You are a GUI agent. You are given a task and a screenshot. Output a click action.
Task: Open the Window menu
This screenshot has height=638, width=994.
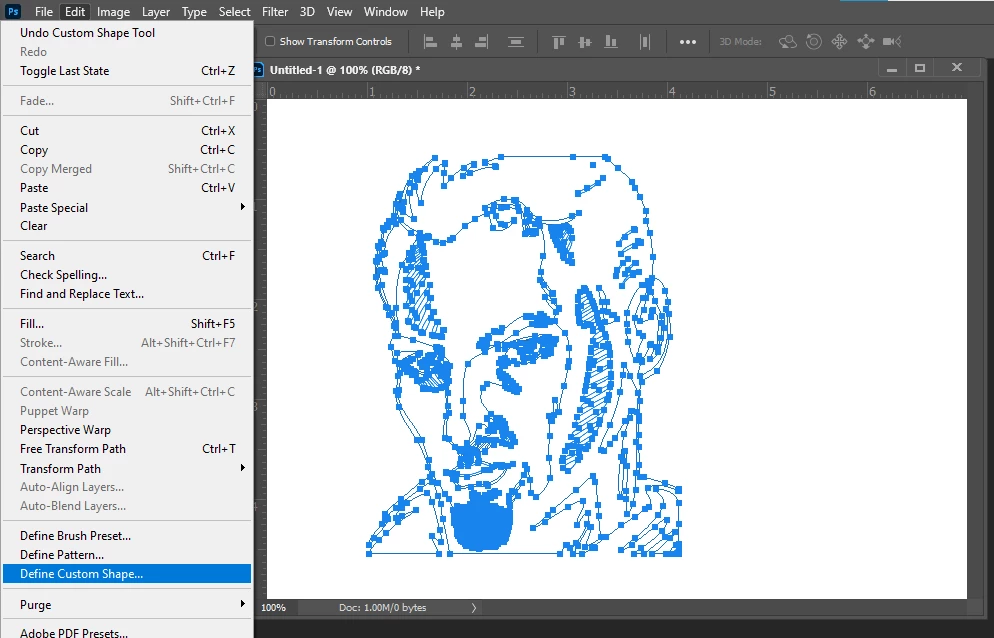[x=385, y=11]
